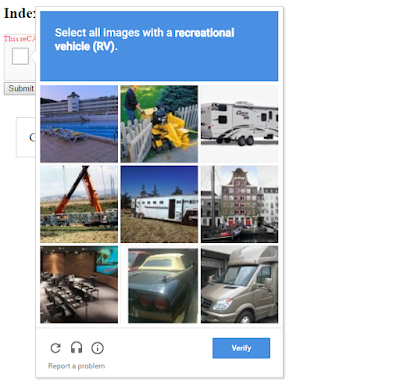Select the tan motorhome van image
This screenshot has height=387, width=400.
tap(239, 285)
